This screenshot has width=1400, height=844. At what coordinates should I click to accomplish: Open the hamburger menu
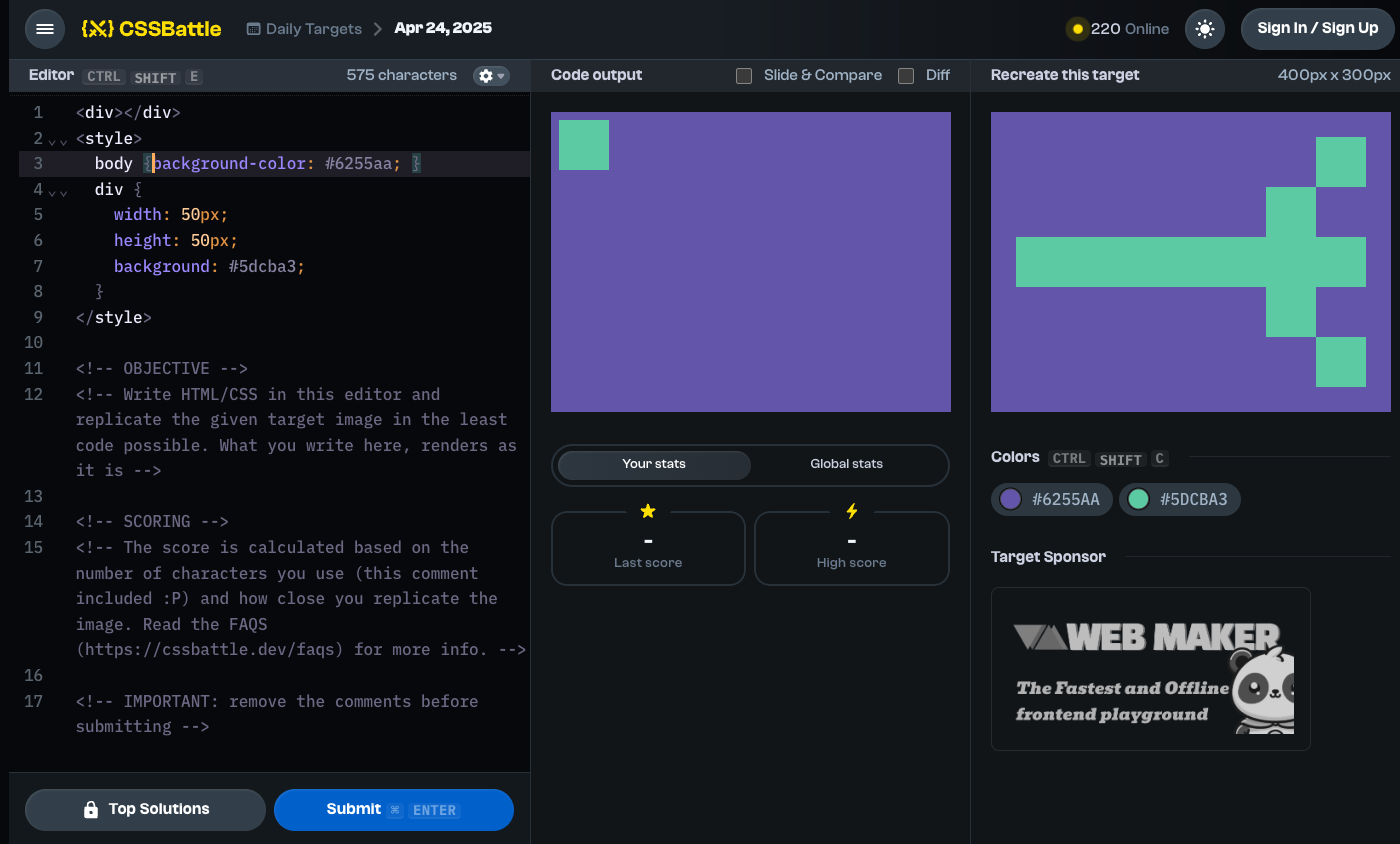click(45, 29)
